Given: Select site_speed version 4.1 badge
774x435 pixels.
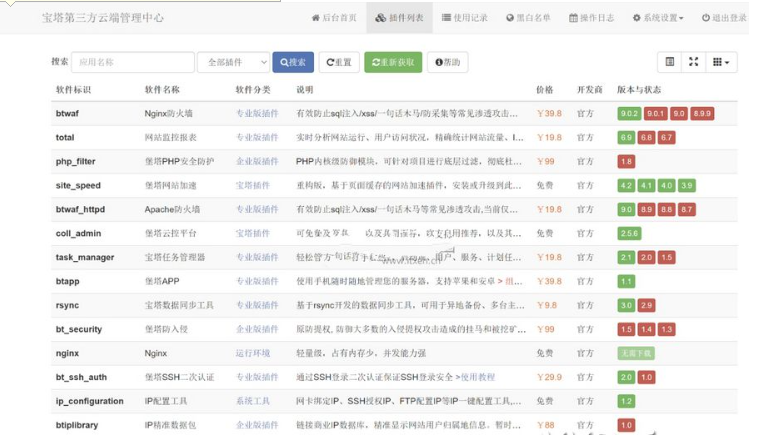Looking at the screenshot, I should tap(647, 186).
